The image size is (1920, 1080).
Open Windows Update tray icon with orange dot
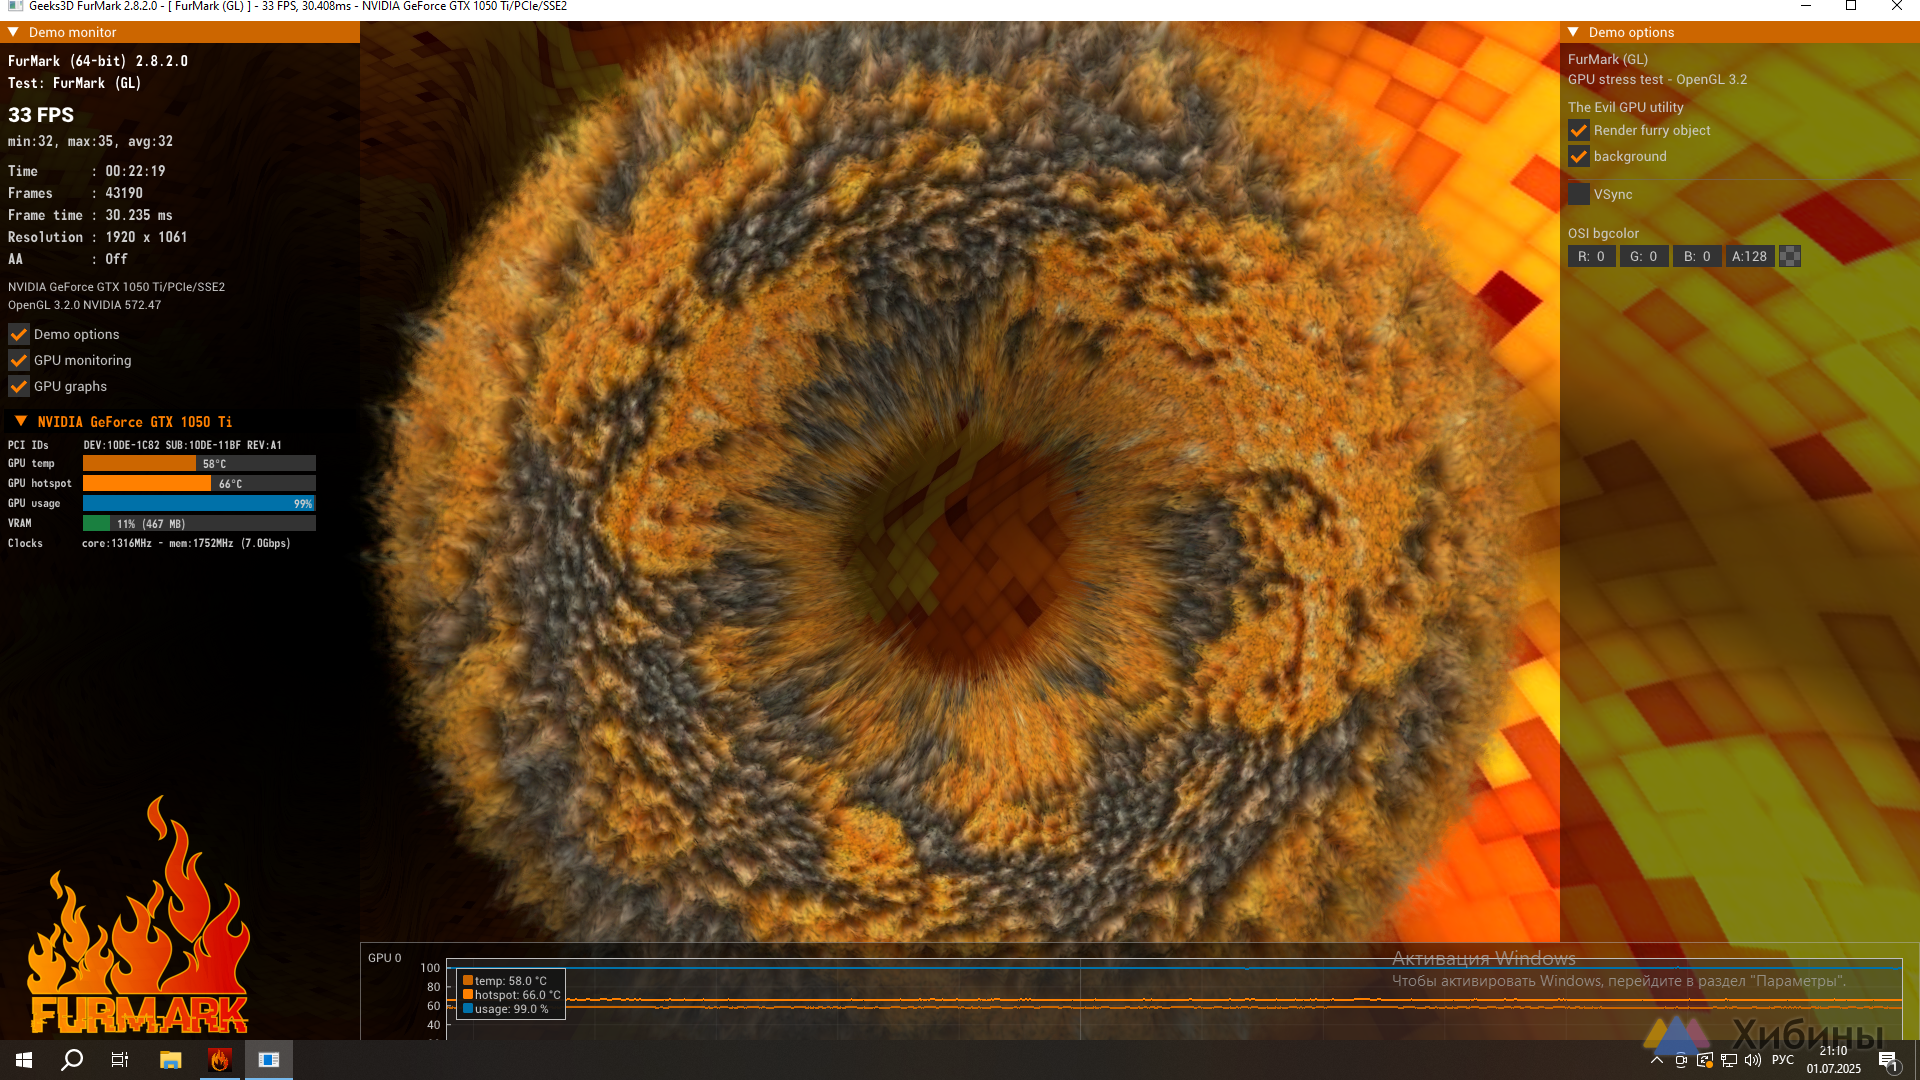pyautogui.click(x=1705, y=1060)
